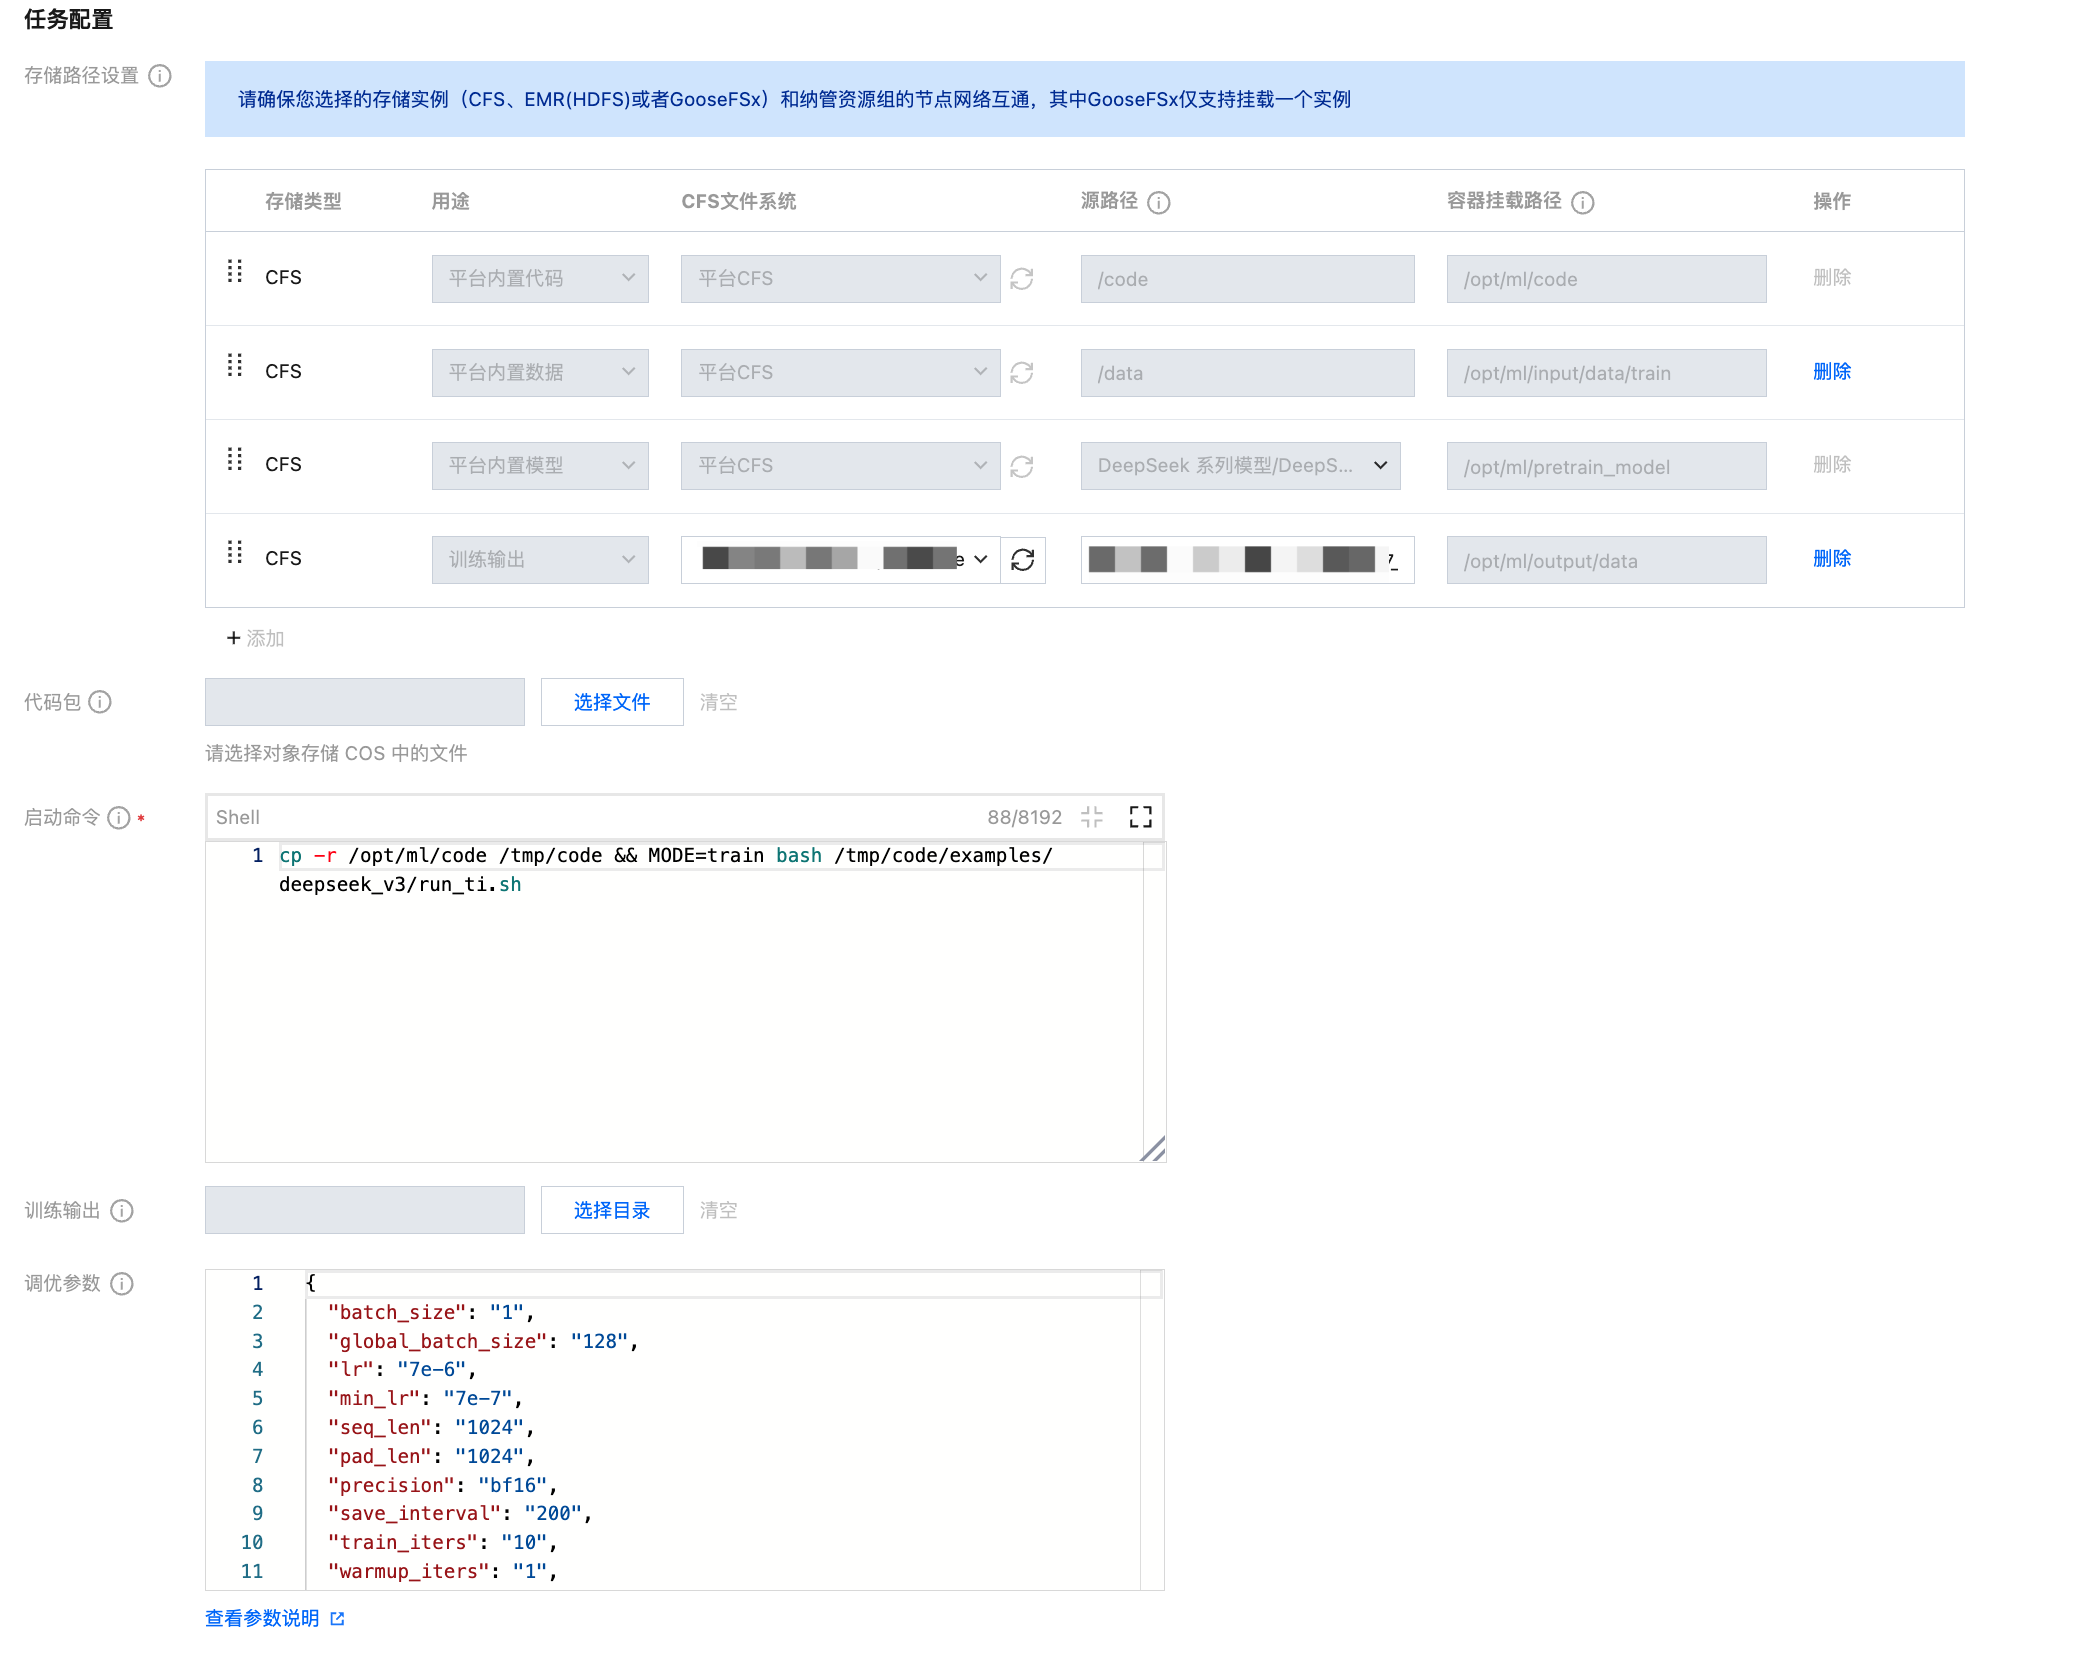This screenshot has width=2076, height=1656.
Task: Open 平台内置数据 usage dropdown
Action: point(540,373)
